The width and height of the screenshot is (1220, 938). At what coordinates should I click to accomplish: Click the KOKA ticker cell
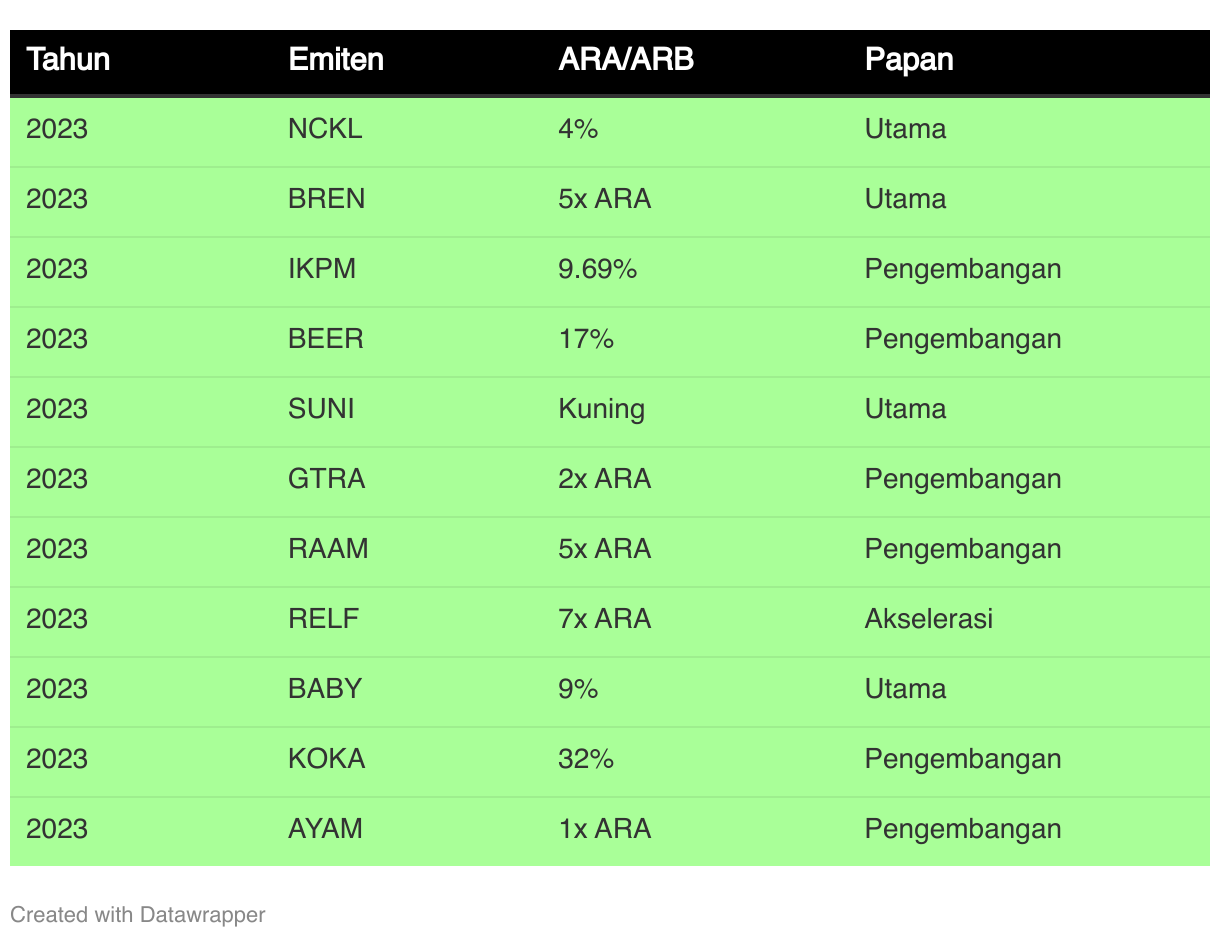(x=327, y=759)
